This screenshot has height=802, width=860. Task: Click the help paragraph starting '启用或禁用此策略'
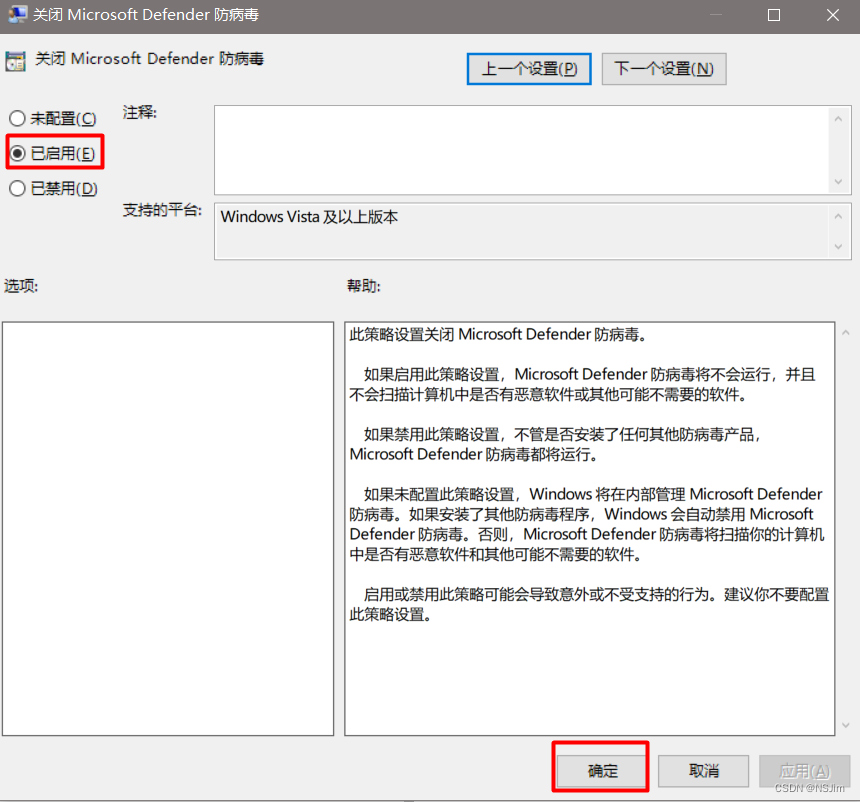pyautogui.click(x=590, y=604)
